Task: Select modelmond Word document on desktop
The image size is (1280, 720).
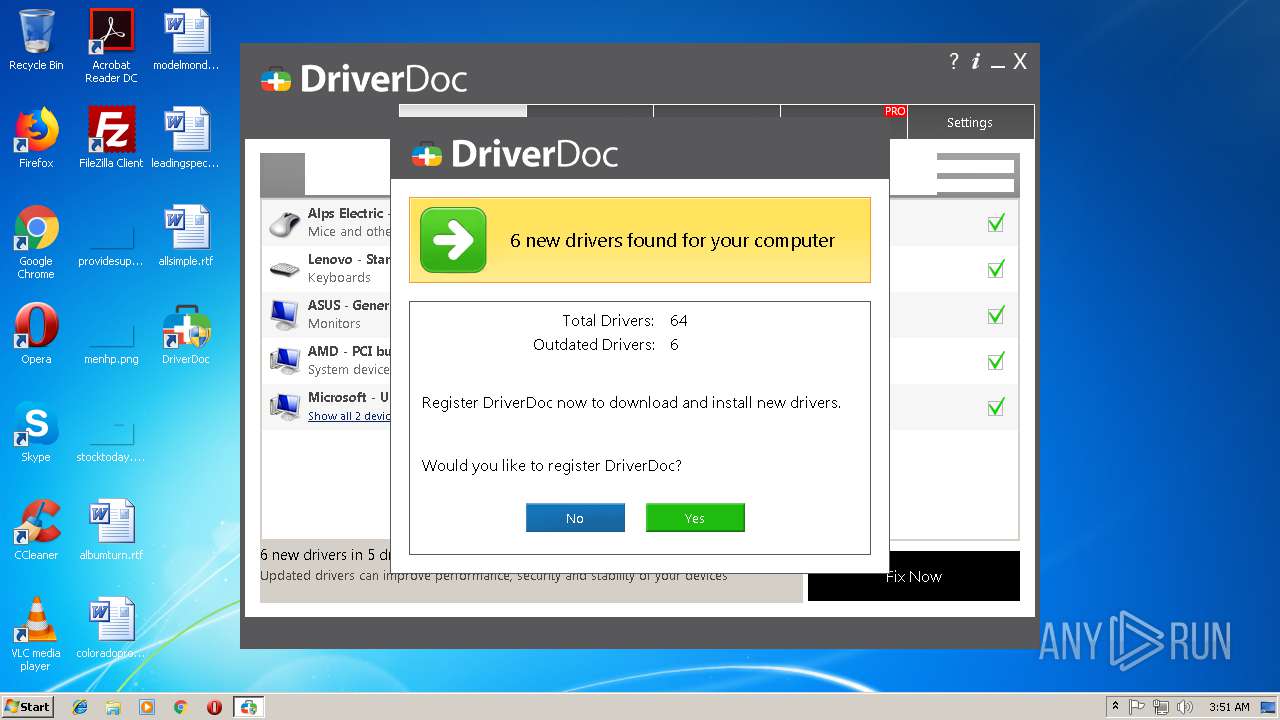Action: pyautogui.click(x=186, y=40)
